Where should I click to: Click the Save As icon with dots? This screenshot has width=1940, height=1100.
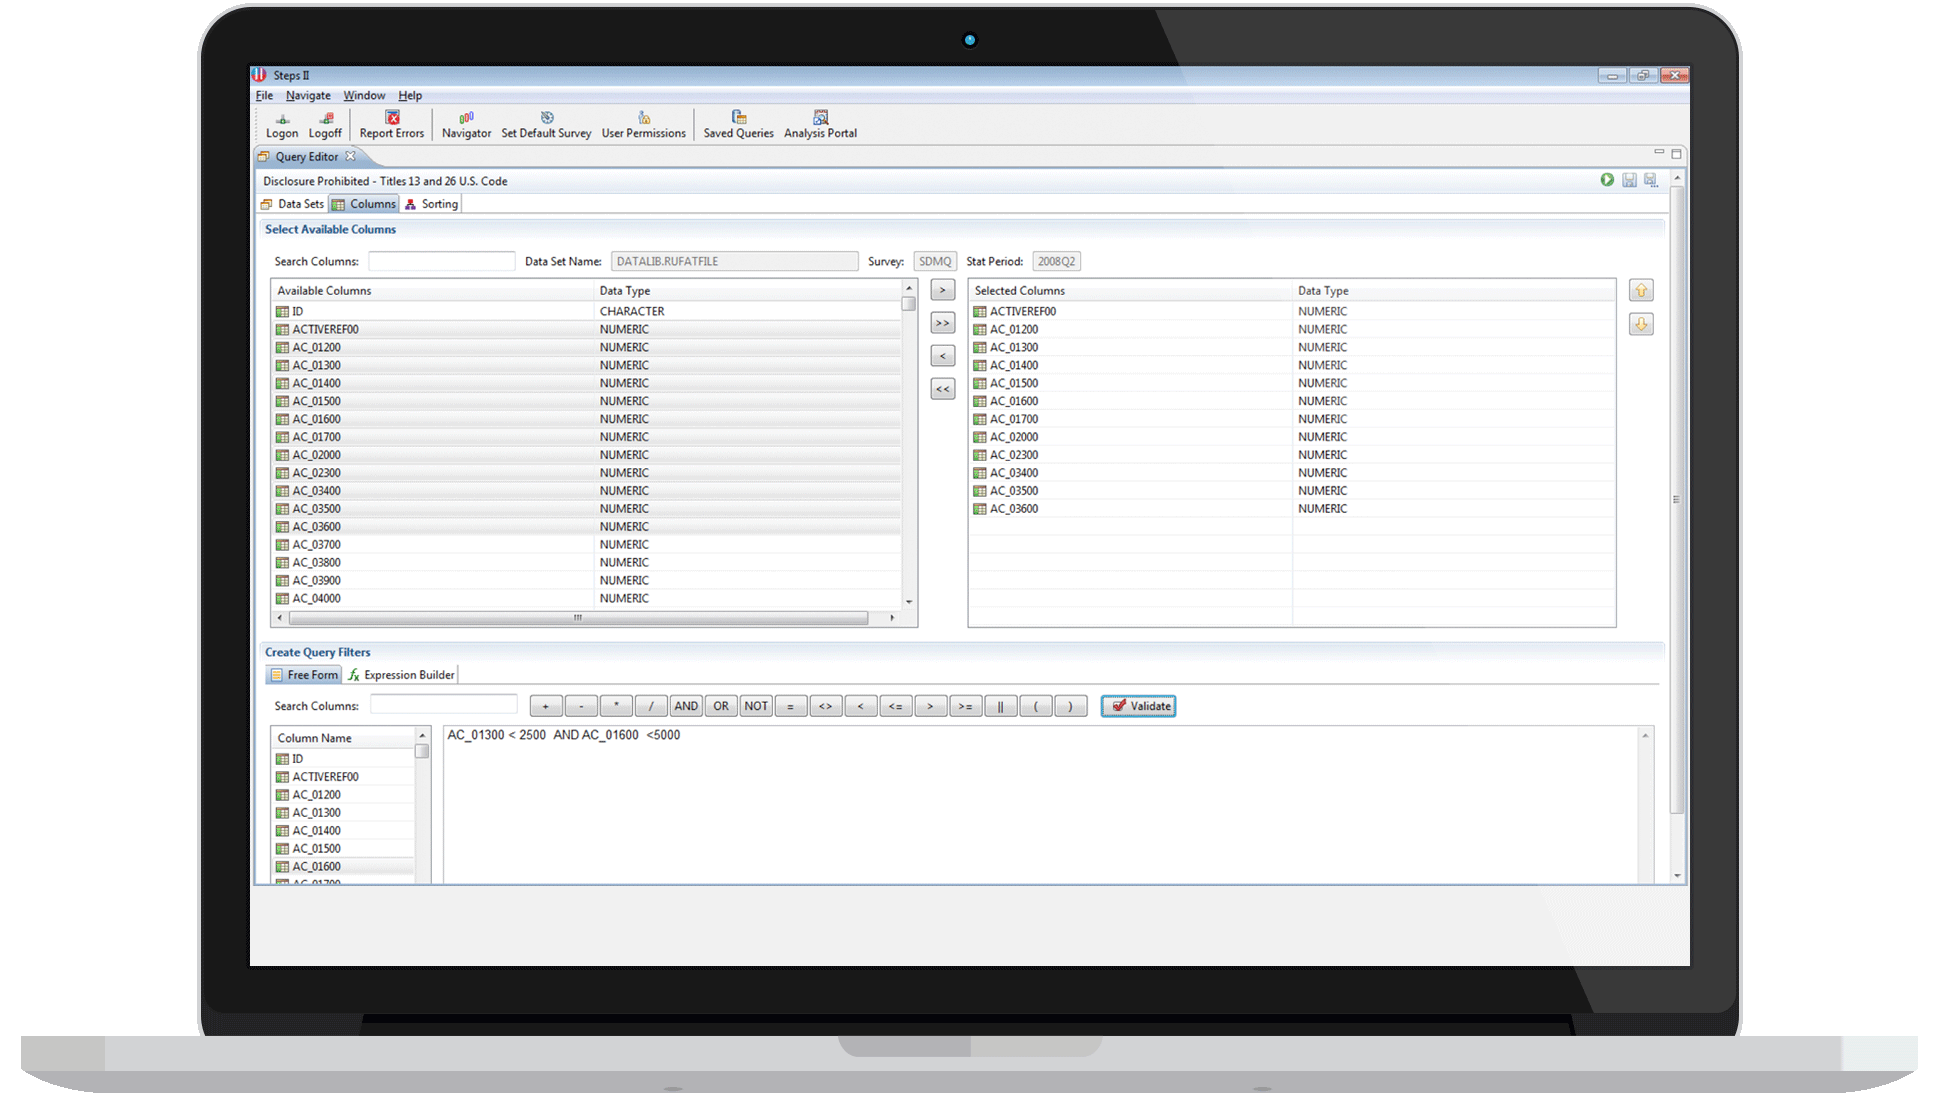1651,180
